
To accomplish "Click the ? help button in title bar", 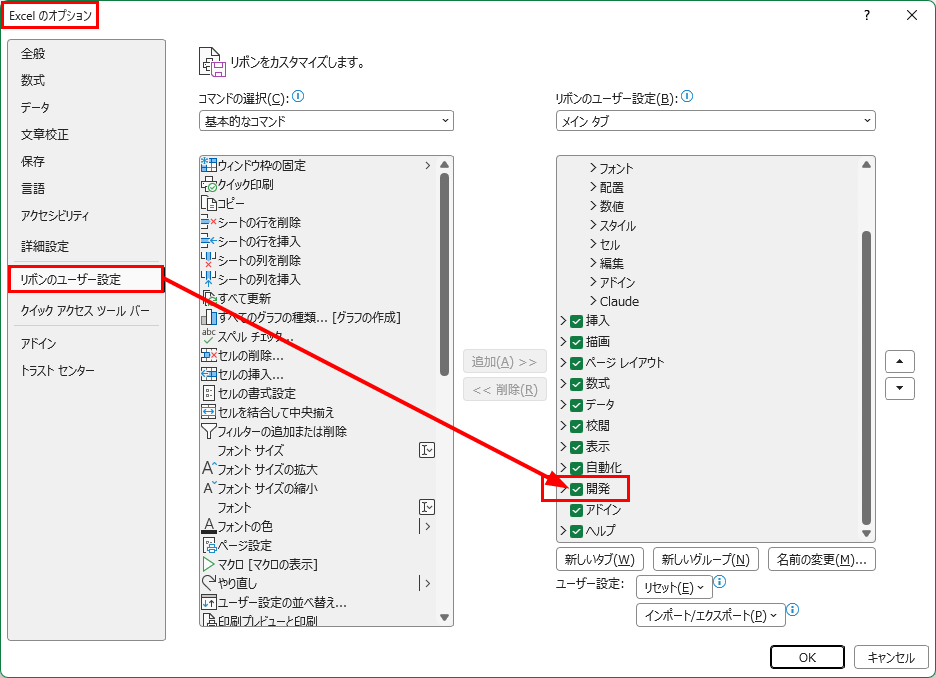I will (x=867, y=16).
